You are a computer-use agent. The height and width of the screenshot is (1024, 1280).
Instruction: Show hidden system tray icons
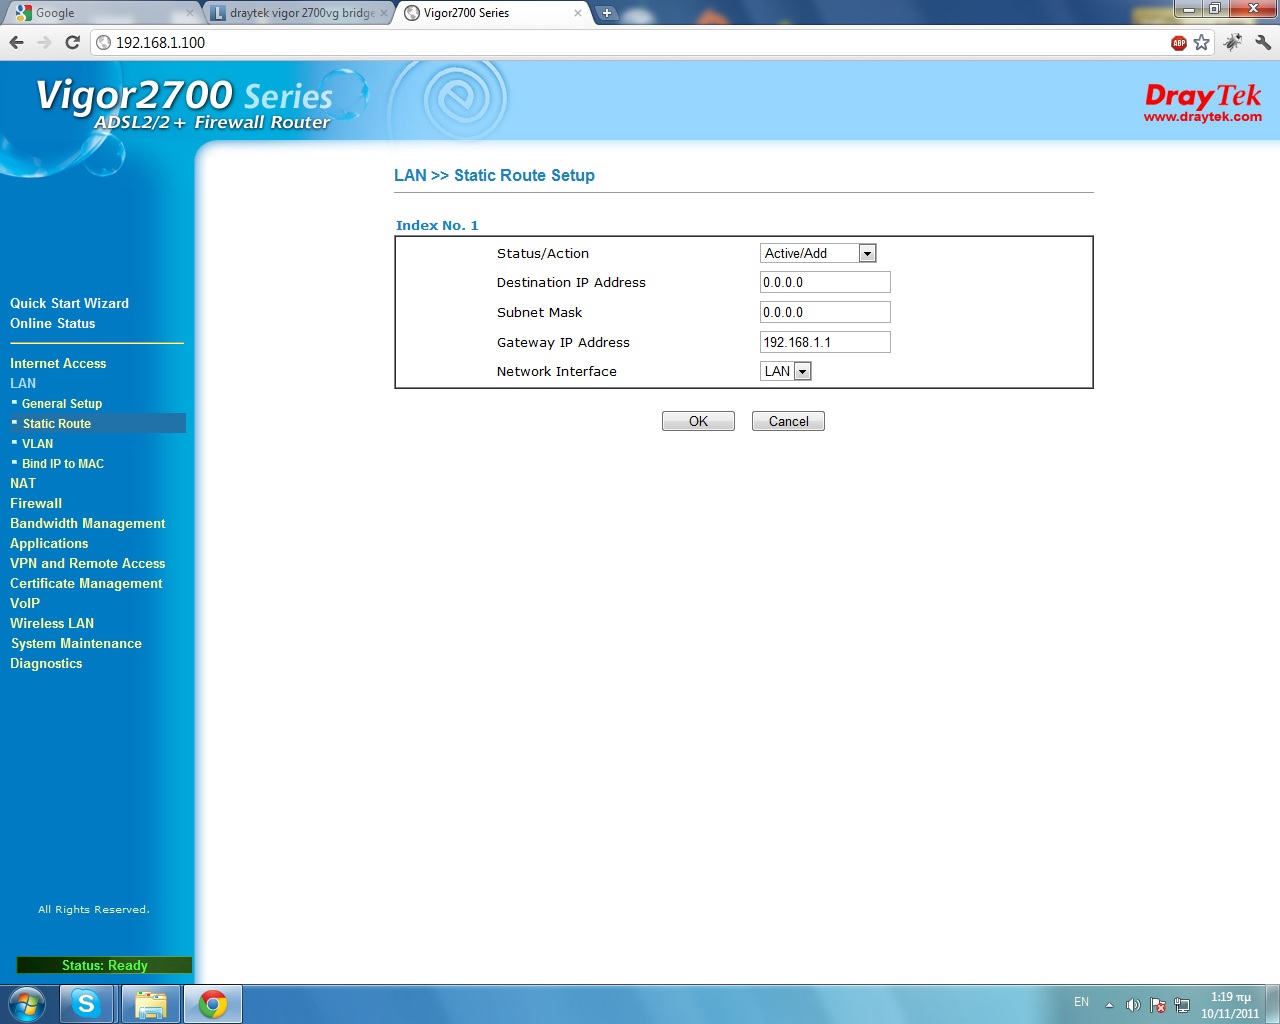pos(1109,1005)
